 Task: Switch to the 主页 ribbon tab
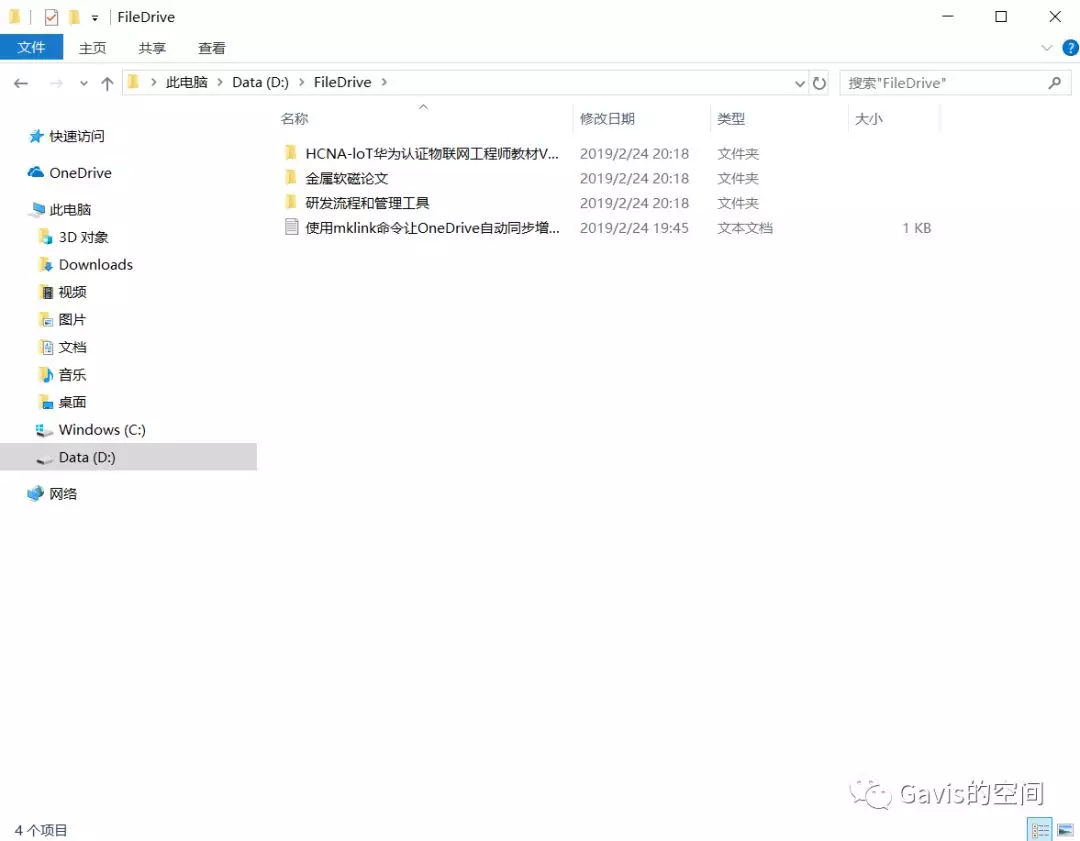[x=92, y=48]
